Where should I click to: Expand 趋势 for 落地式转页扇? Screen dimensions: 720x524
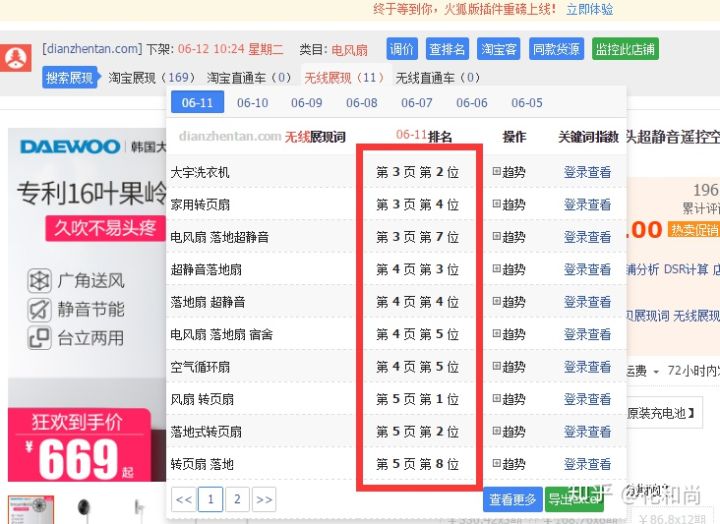tap(509, 431)
